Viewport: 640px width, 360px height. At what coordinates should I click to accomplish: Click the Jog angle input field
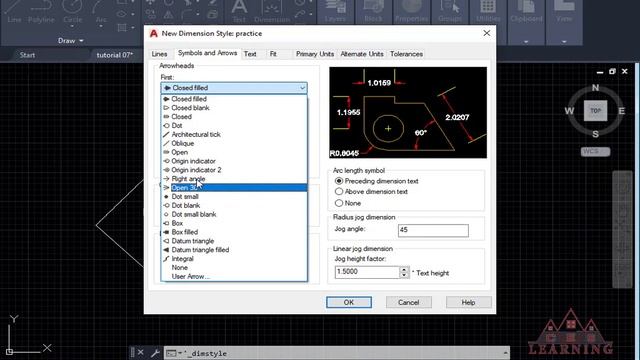[x=433, y=230]
